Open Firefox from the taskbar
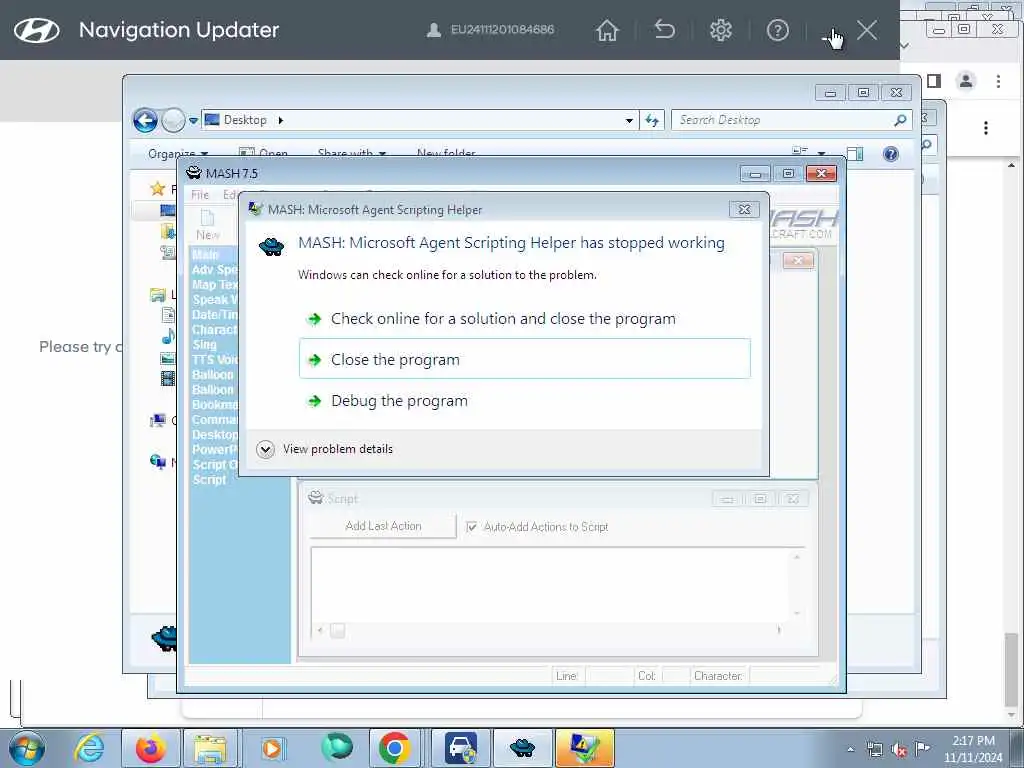1024x768 pixels. tap(150, 748)
